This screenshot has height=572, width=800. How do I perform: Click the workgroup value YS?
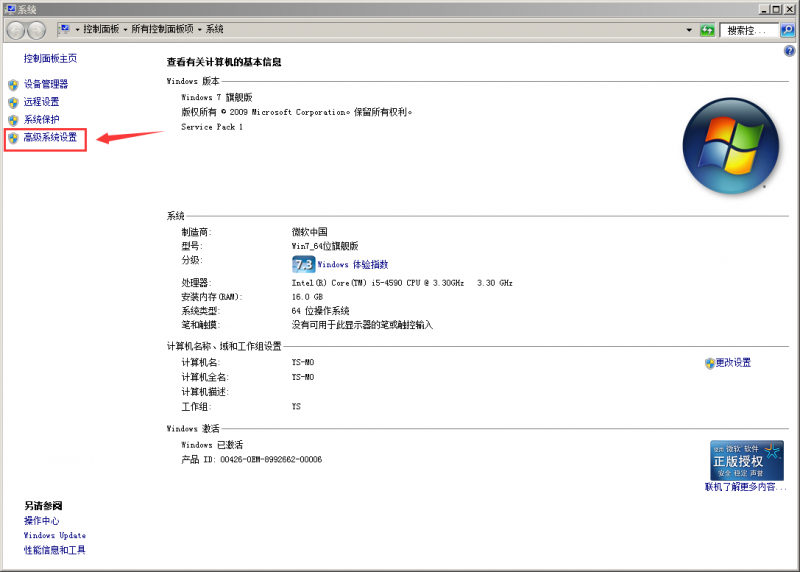pos(296,407)
